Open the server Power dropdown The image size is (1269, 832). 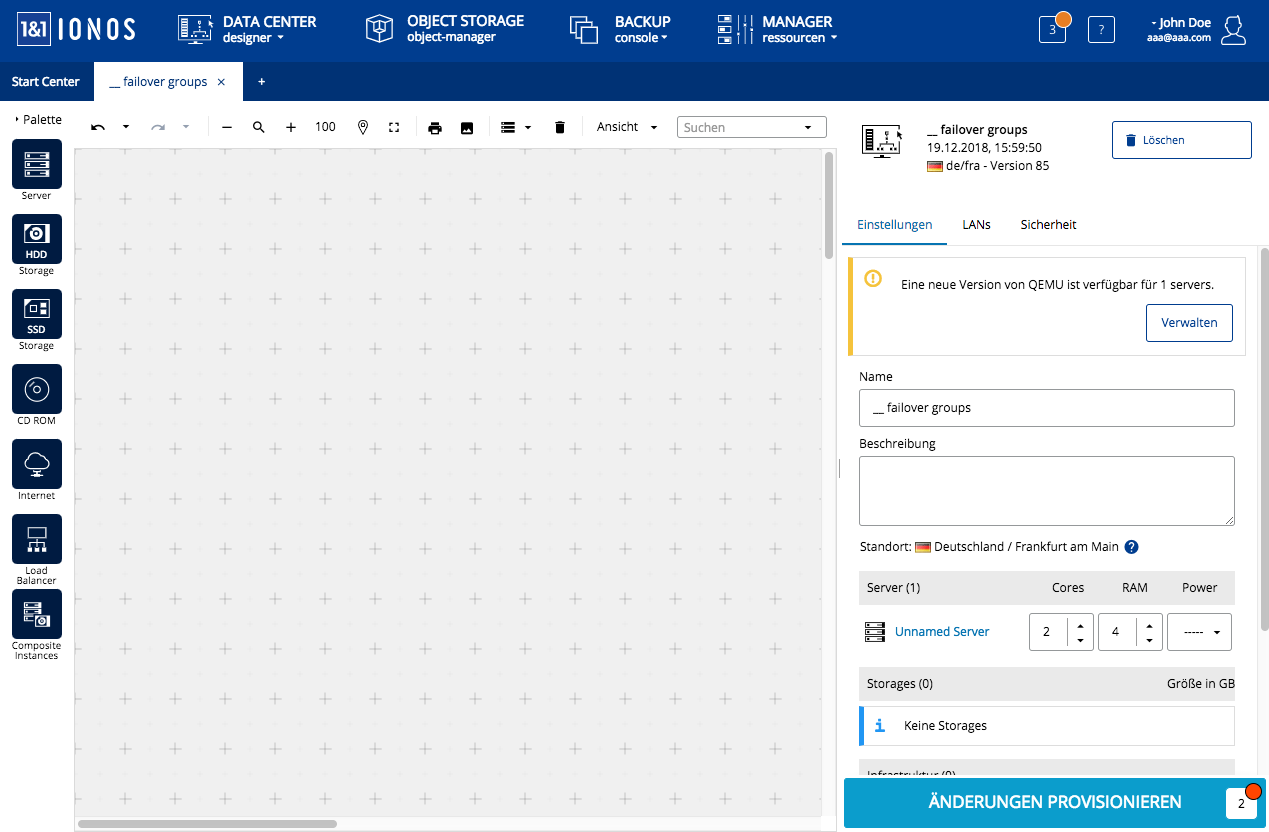click(1199, 632)
